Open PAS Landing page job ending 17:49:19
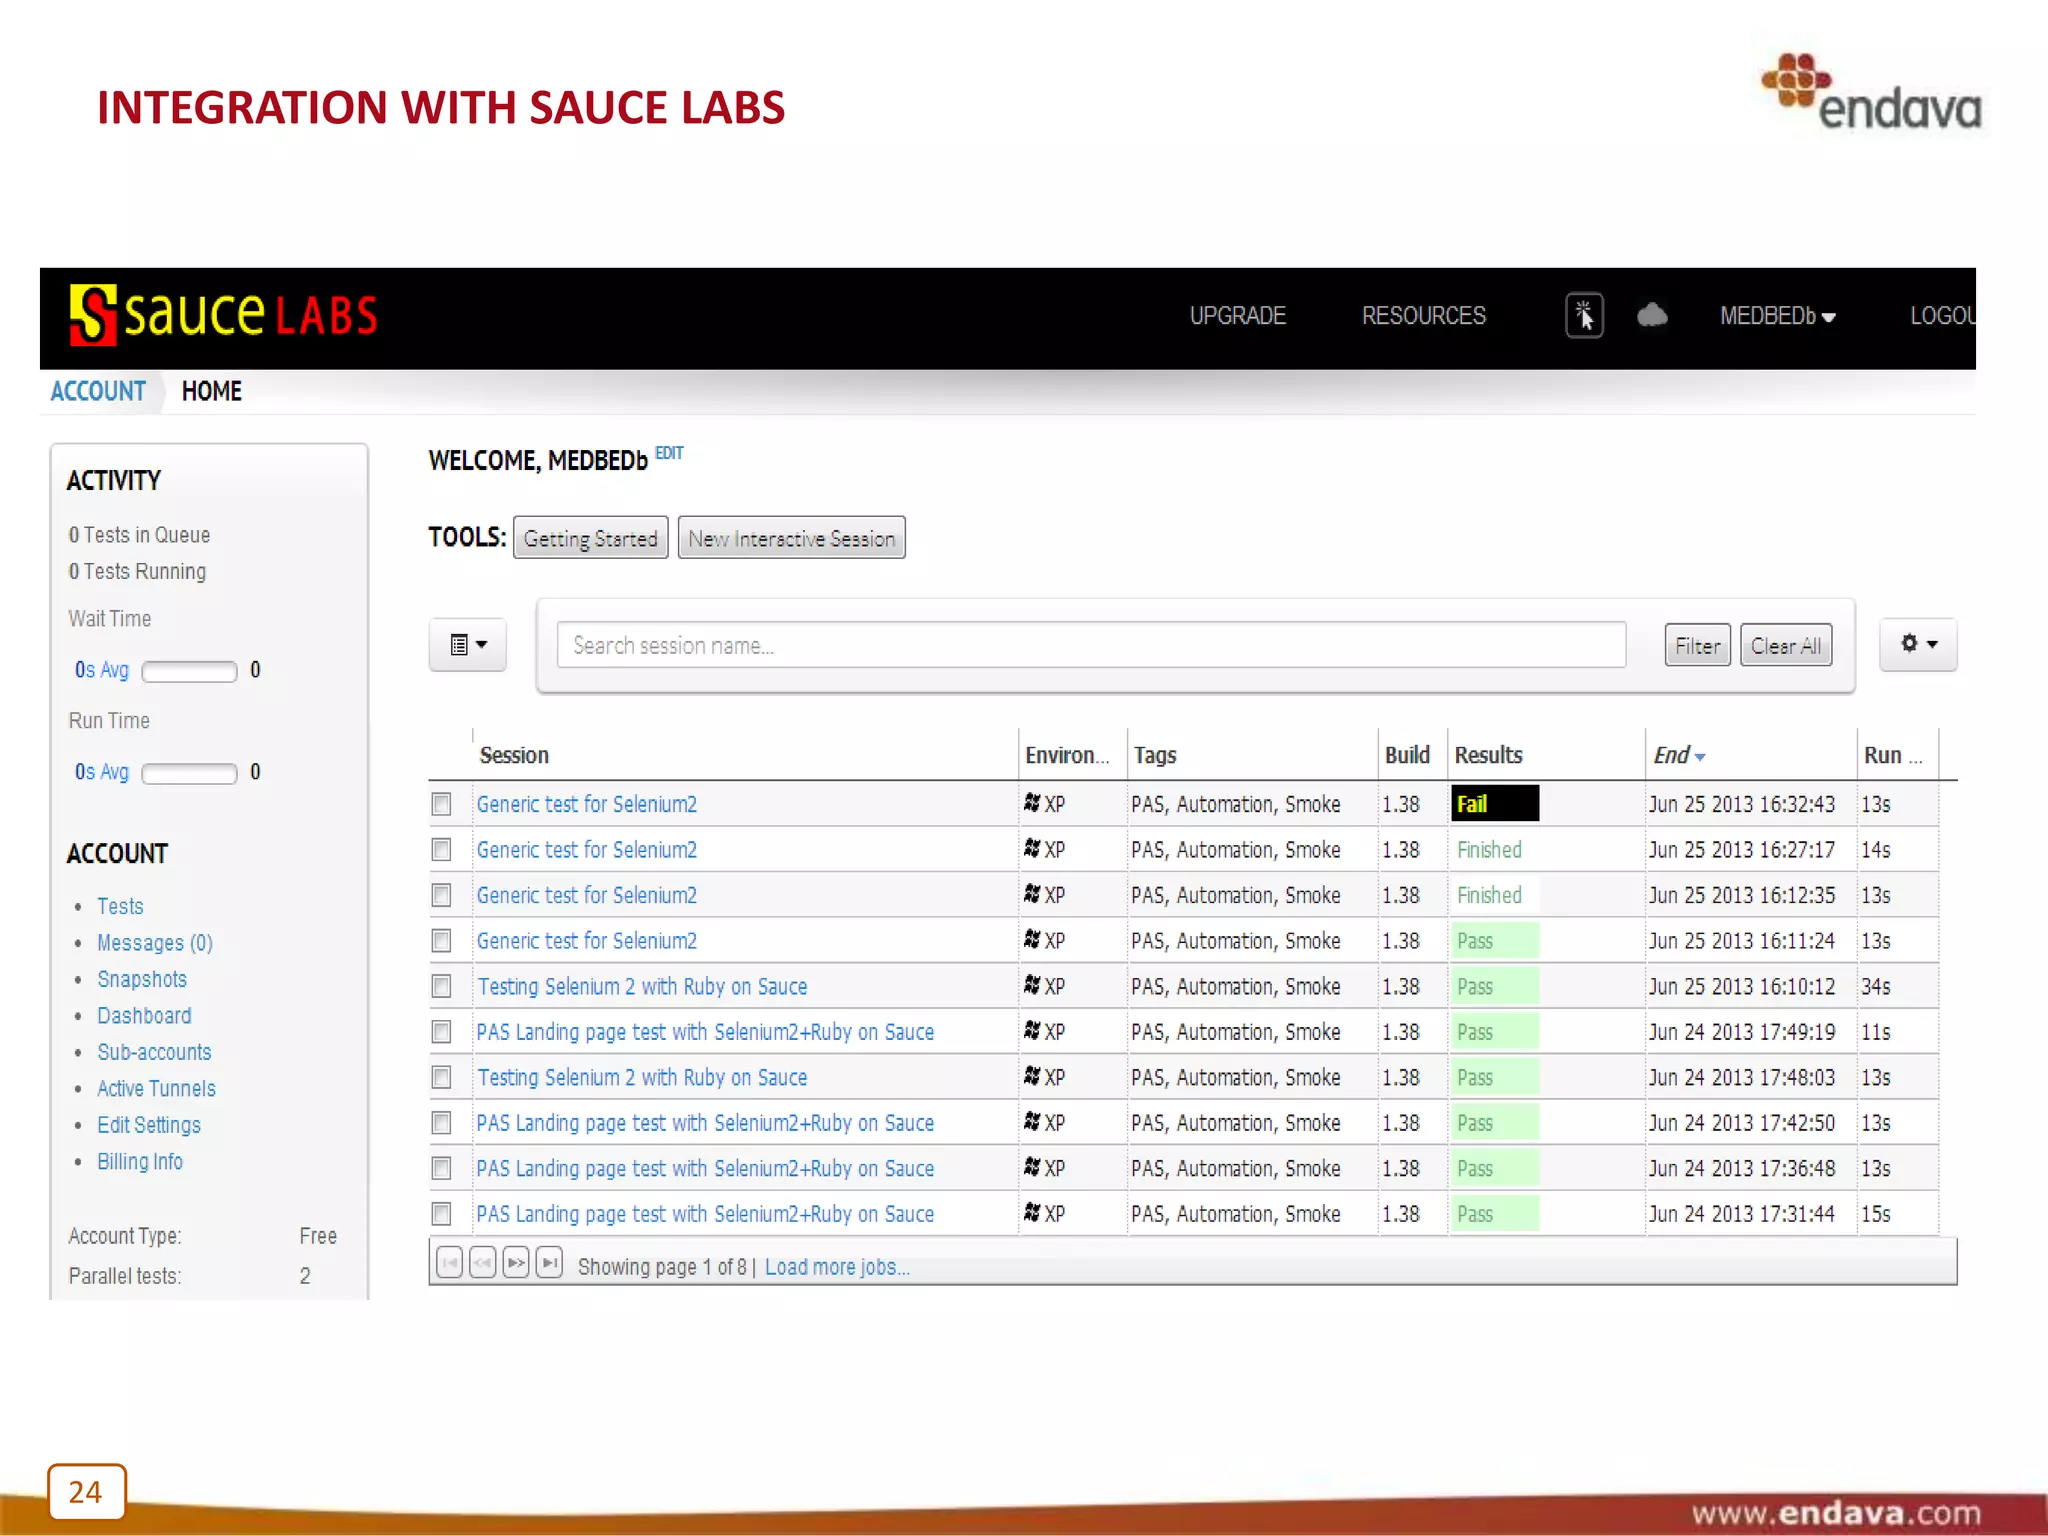The height and width of the screenshot is (1536, 2048). pyautogui.click(x=705, y=1032)
